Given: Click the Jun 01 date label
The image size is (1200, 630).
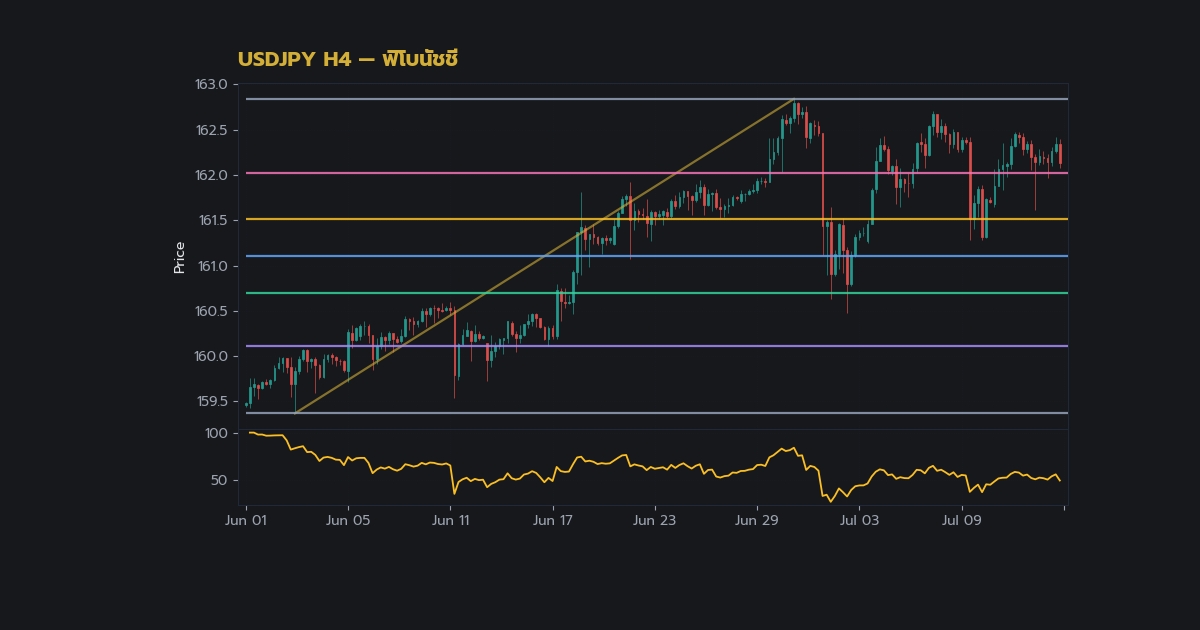Looking at the screenshot, I should pyautogui.click(x=246, y=520).
